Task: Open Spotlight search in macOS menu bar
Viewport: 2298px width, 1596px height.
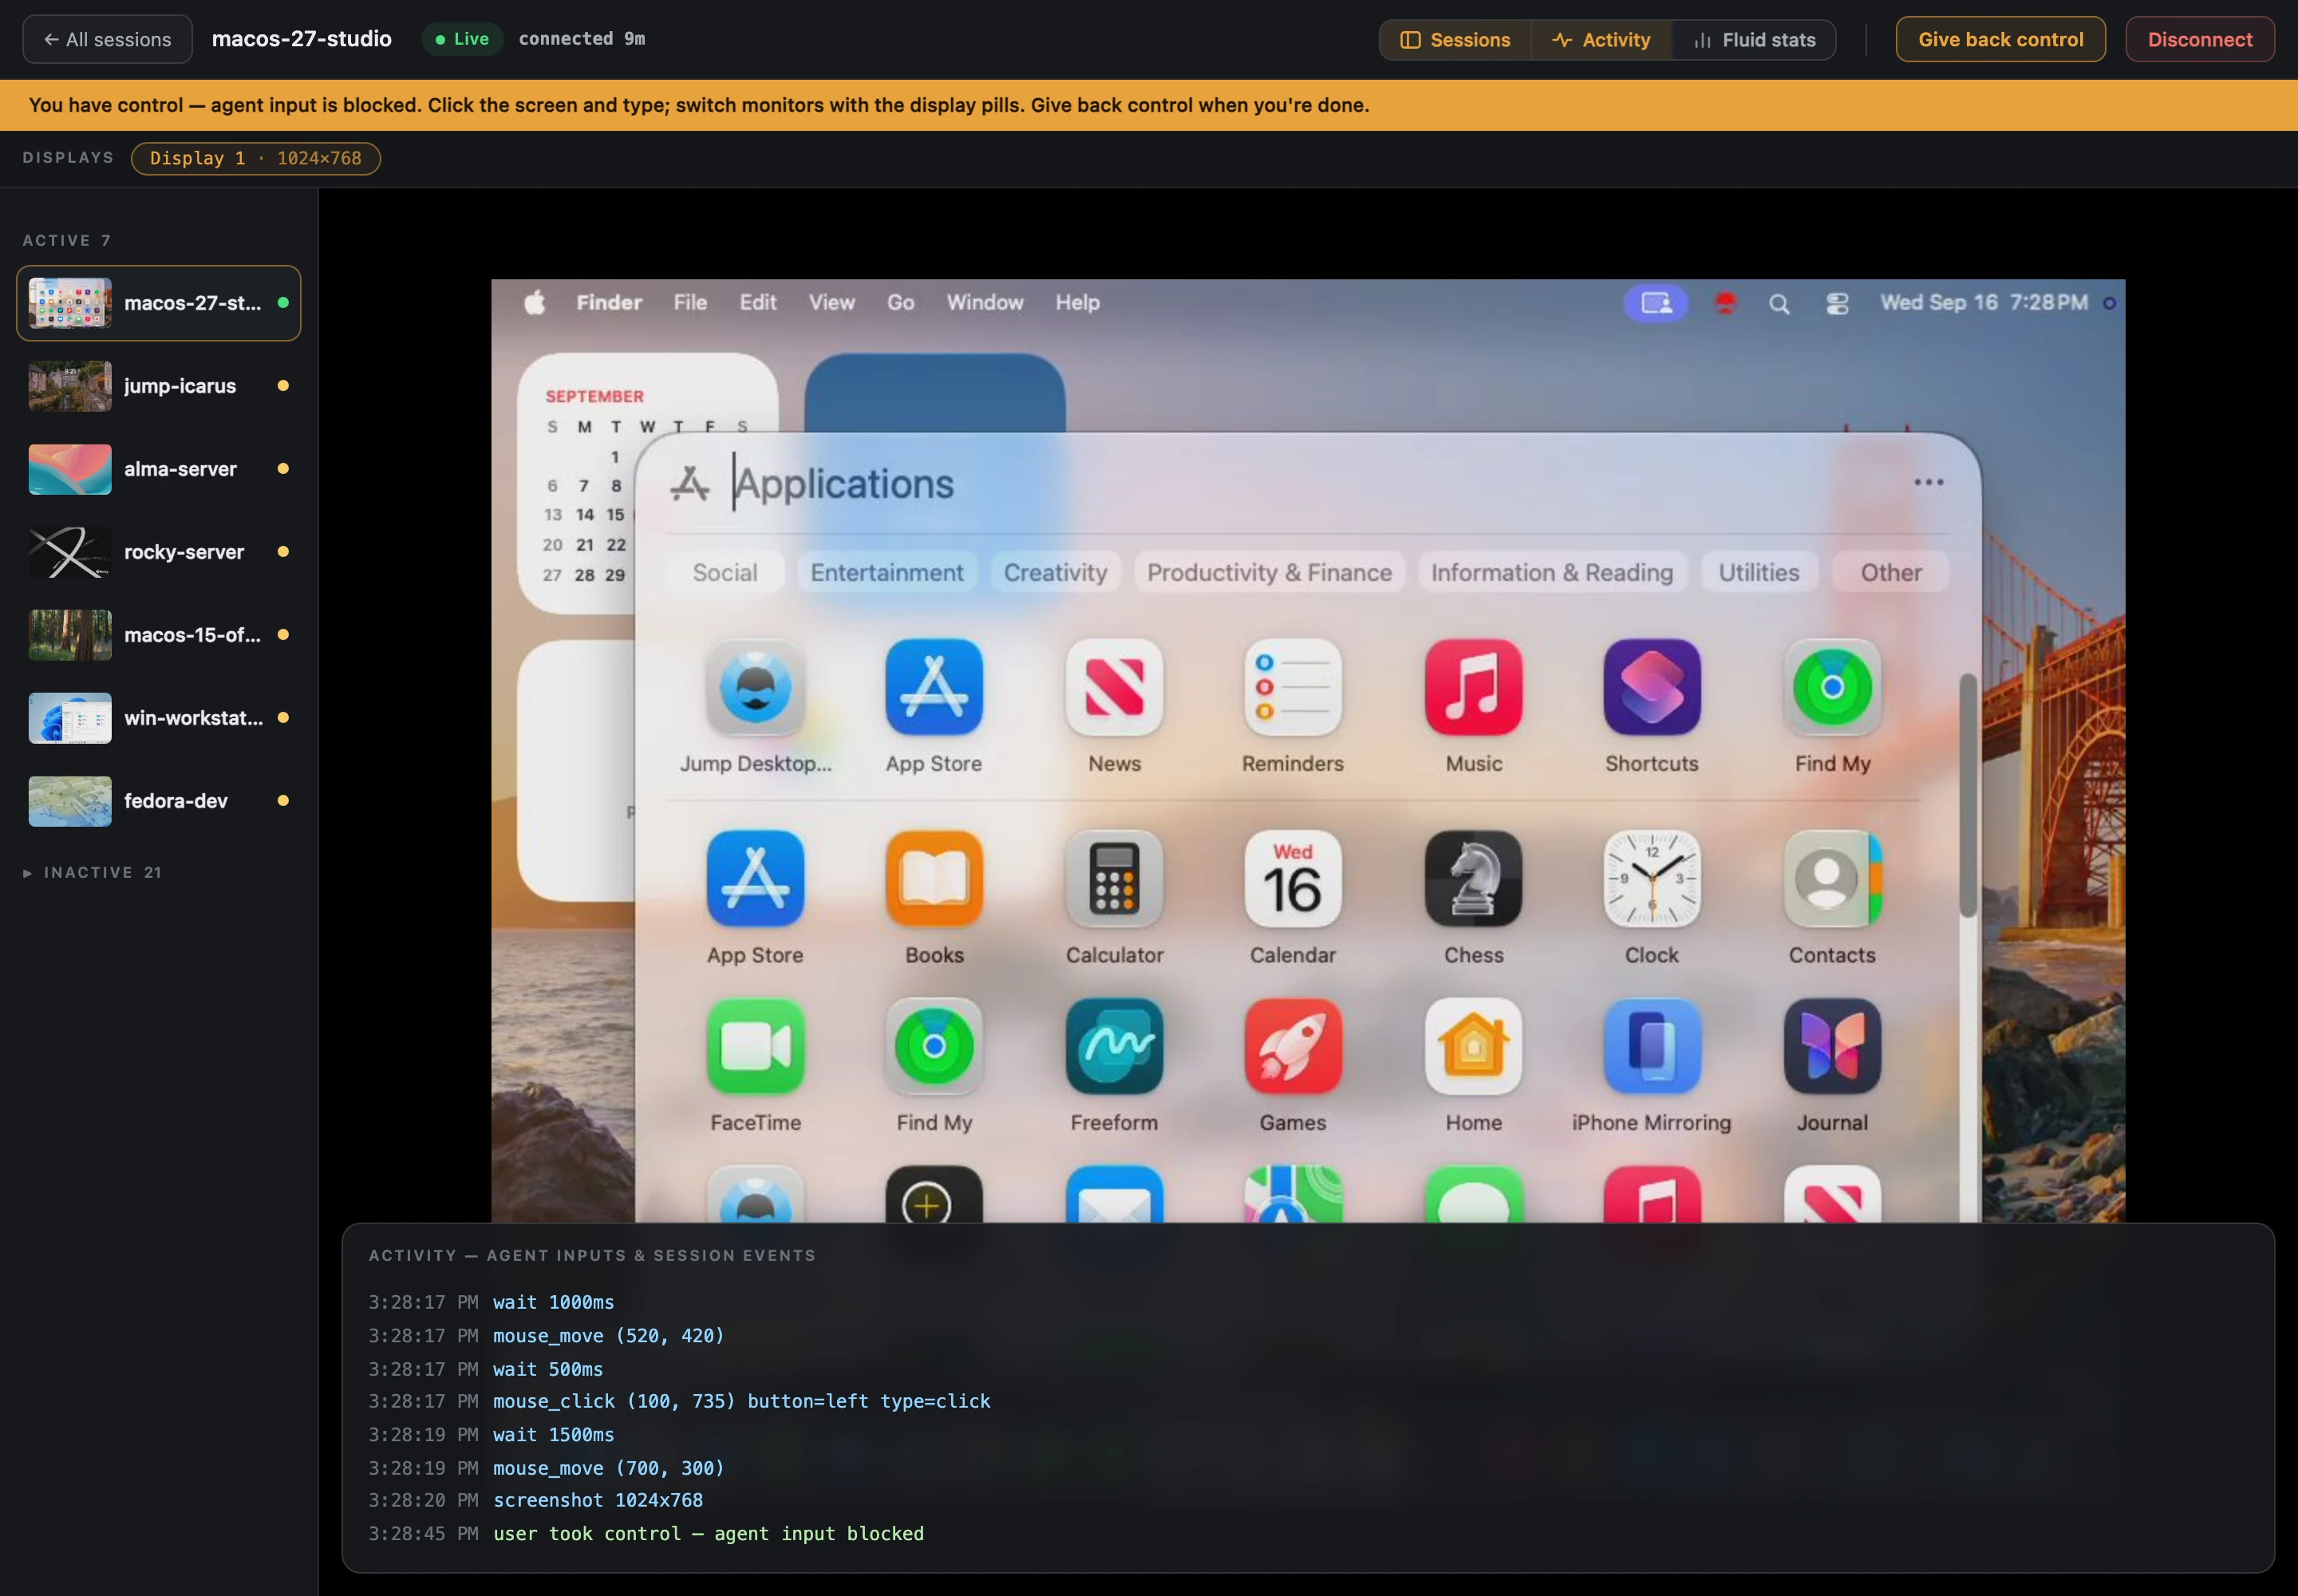Action: pyautogui.click(x=1779, y=304)
